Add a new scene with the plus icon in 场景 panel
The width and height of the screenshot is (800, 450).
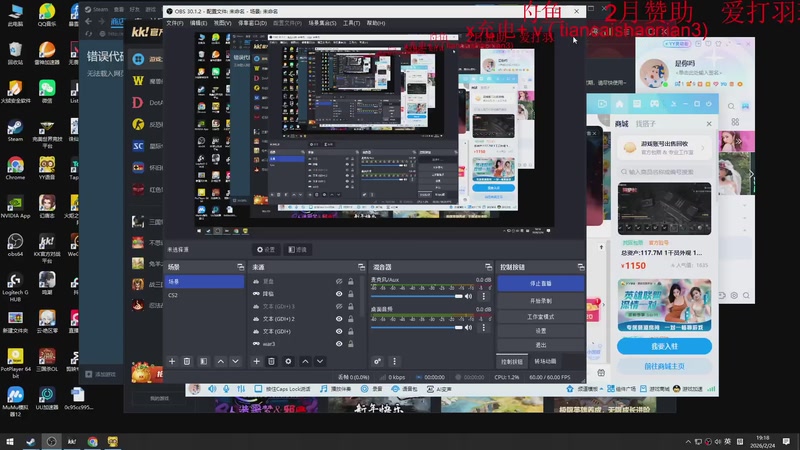click(x=172, y=361)
